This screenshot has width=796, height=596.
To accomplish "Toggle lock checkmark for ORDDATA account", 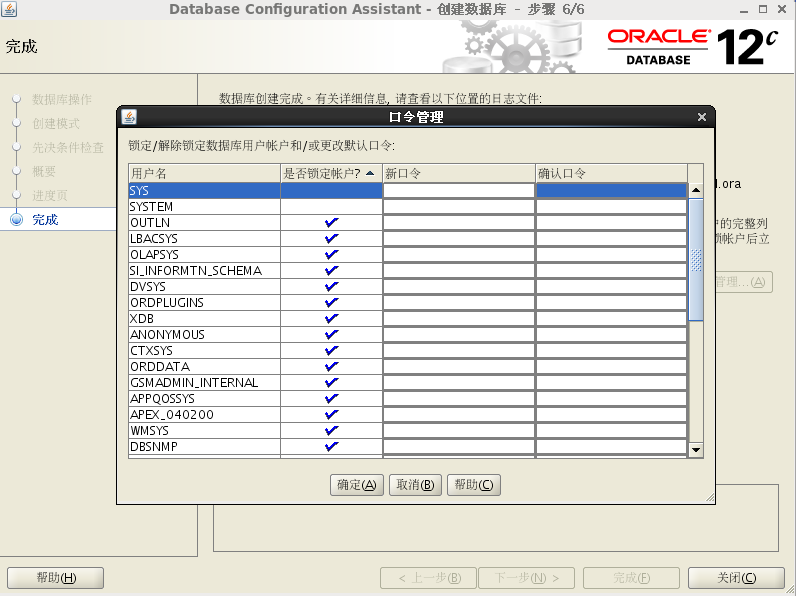I will [331, 367].
